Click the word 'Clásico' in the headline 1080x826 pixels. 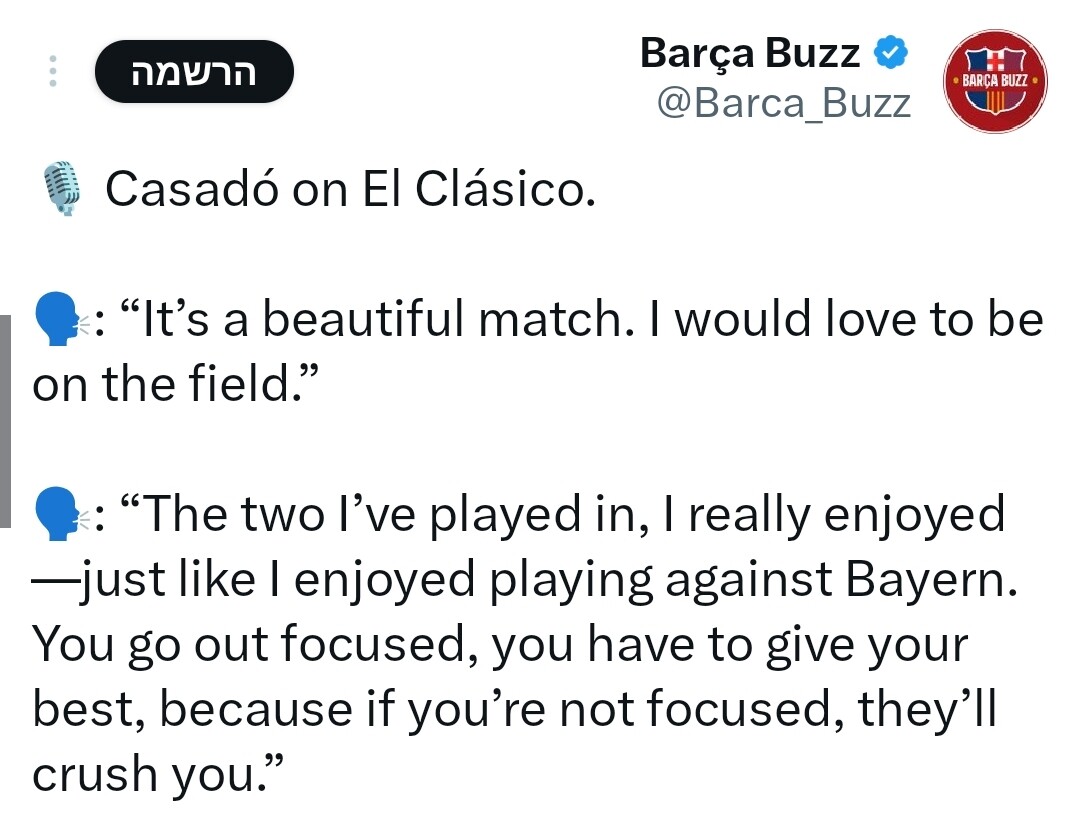(497, 189)
